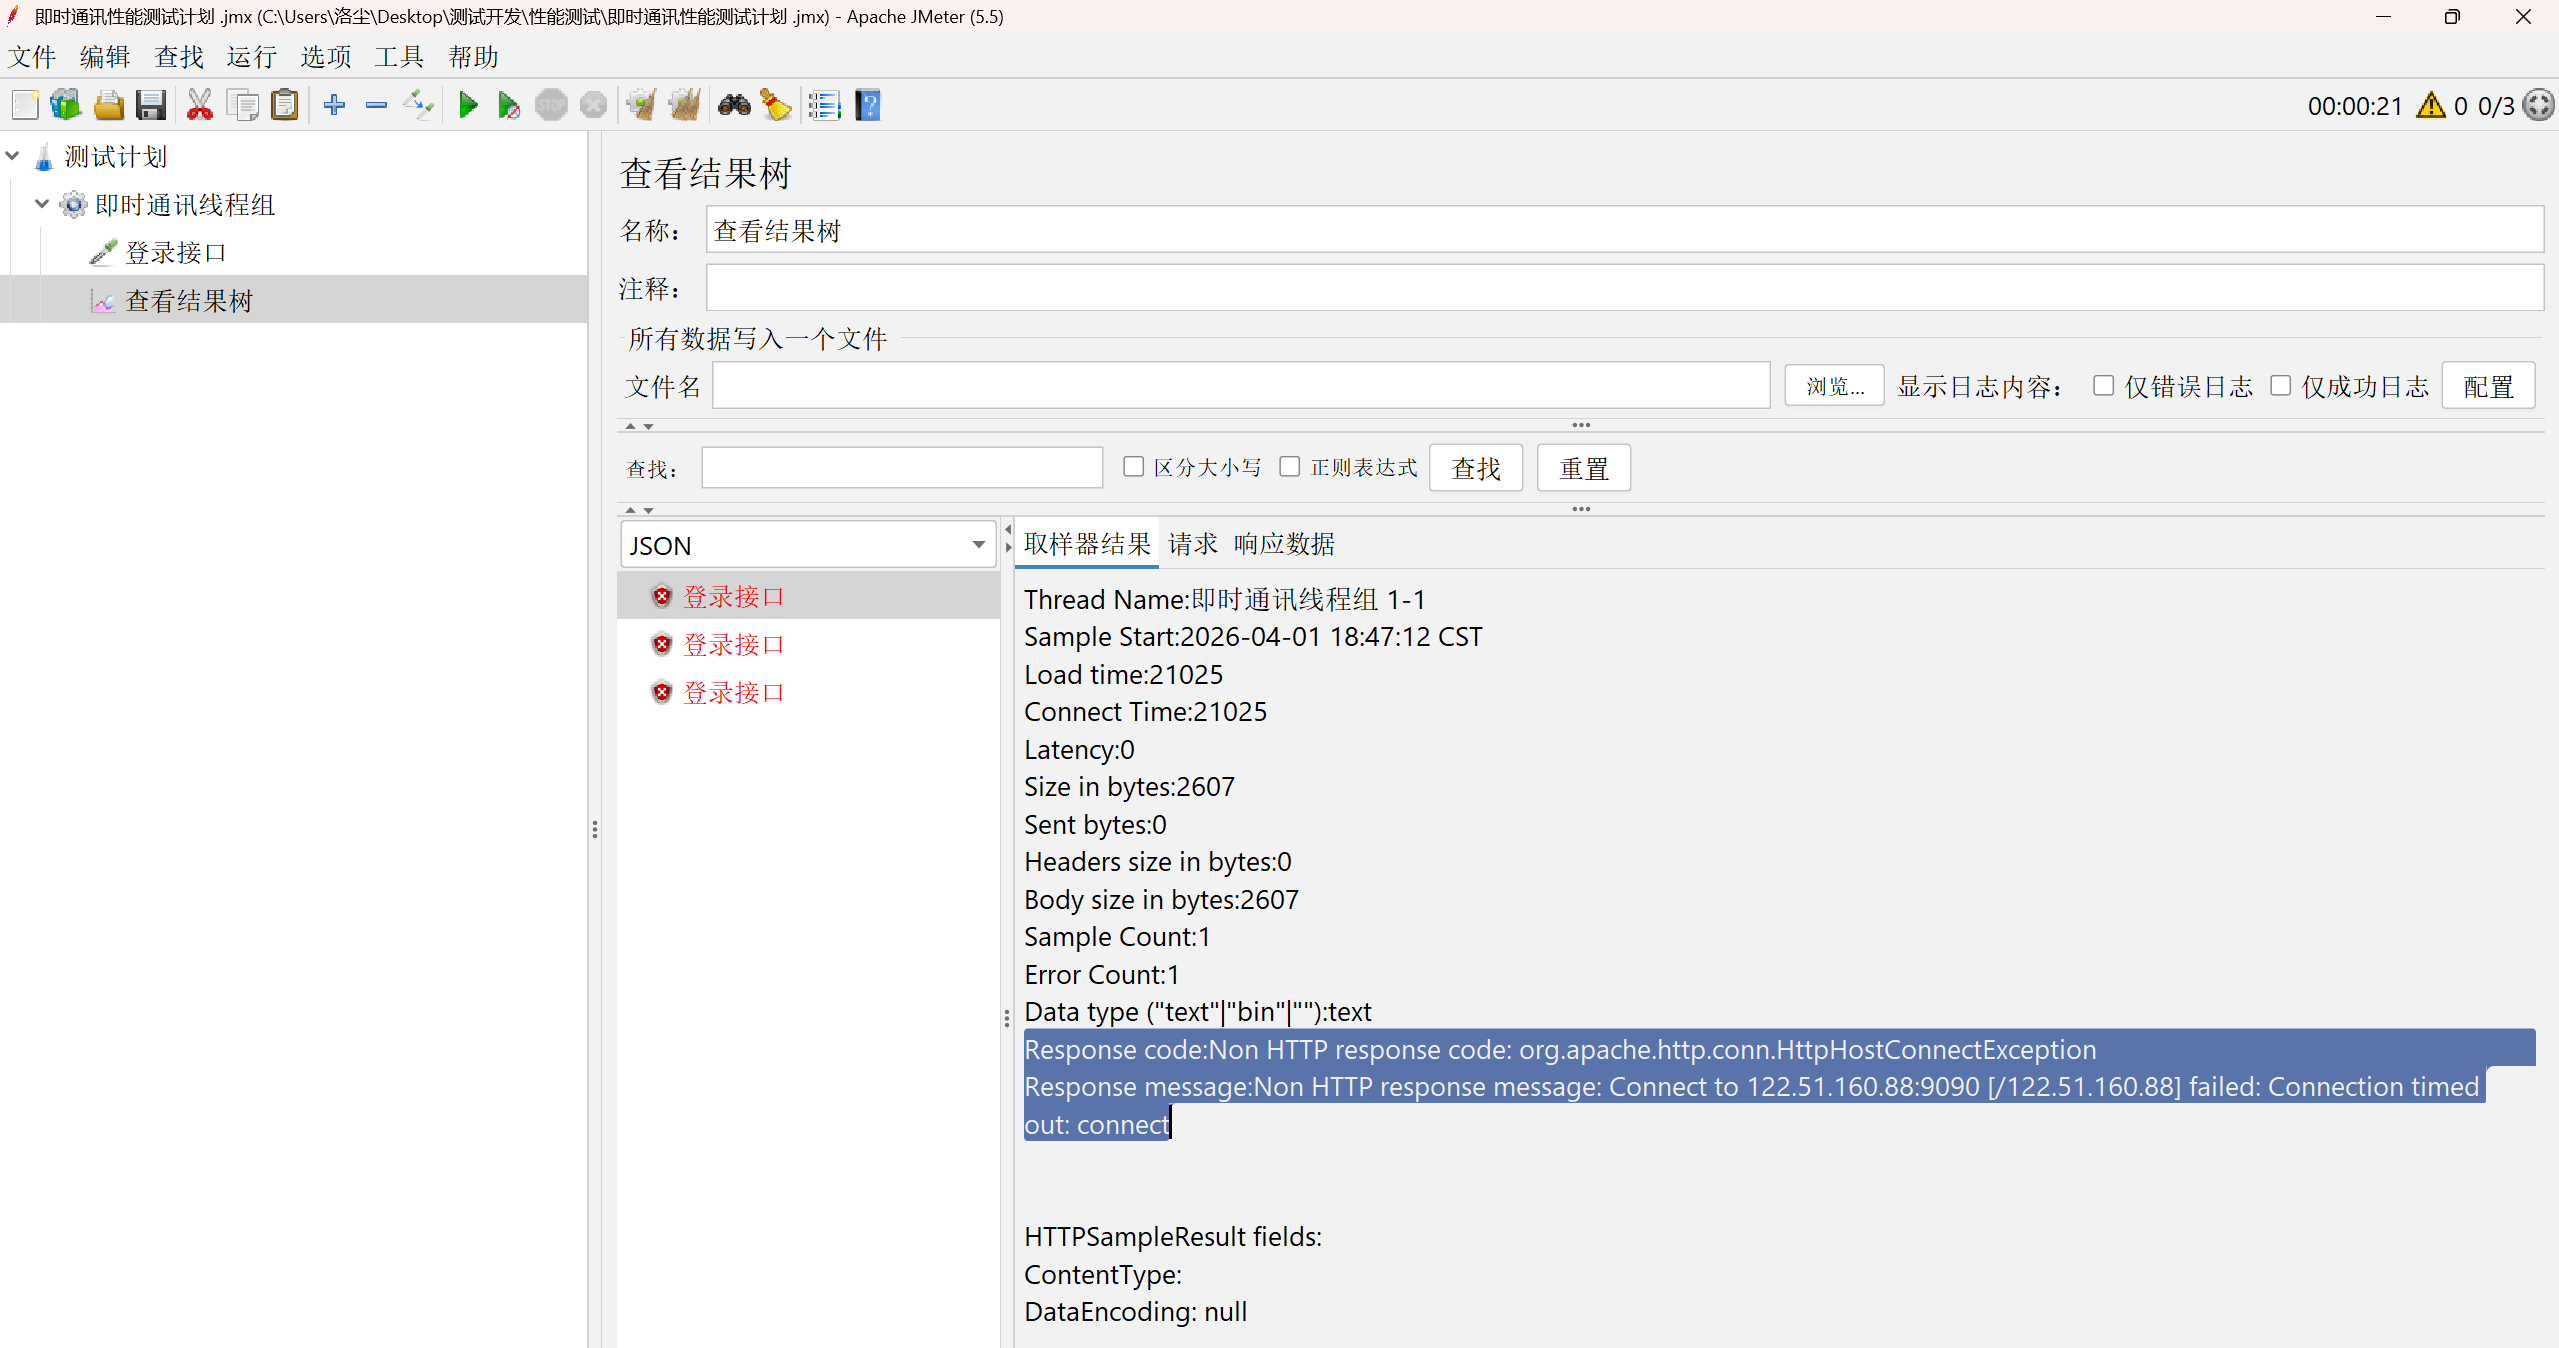The height and width of the screenshot is (1348, 2559).
Task: Click the Cut scissors icon
Action: pos(200,105)
